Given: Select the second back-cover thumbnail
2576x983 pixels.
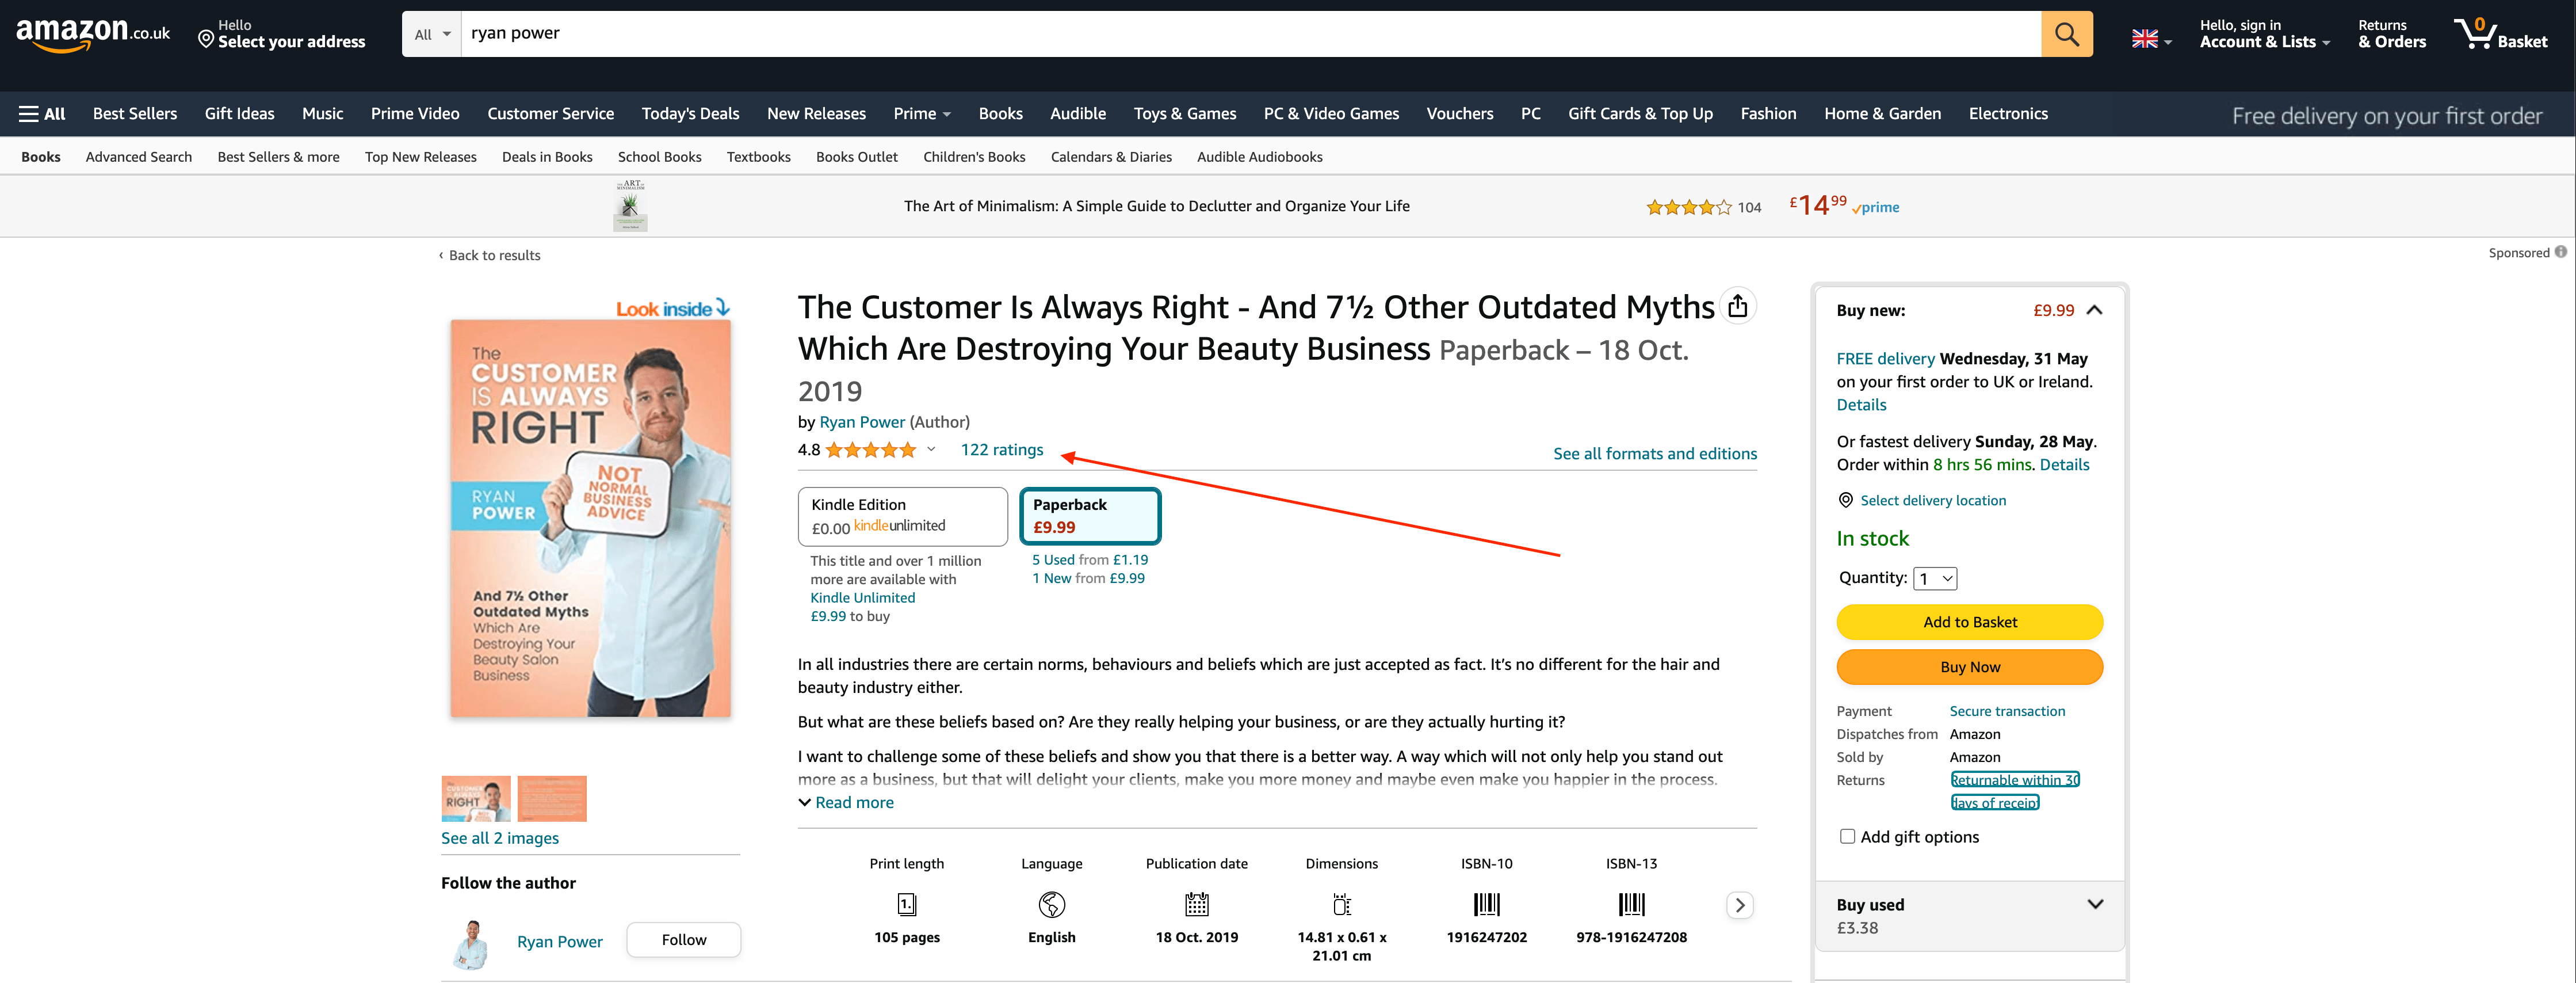Looking at the screenshot, I should point(551,798).
